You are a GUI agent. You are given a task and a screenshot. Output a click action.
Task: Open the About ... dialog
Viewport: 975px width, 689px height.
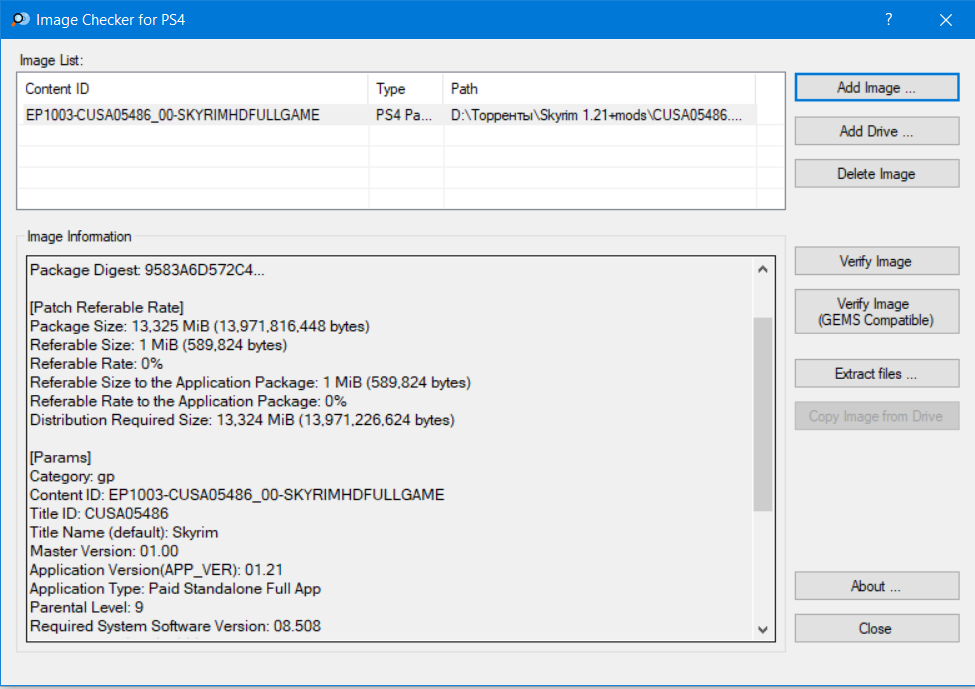pyautogui.click(x=877, y=586)
